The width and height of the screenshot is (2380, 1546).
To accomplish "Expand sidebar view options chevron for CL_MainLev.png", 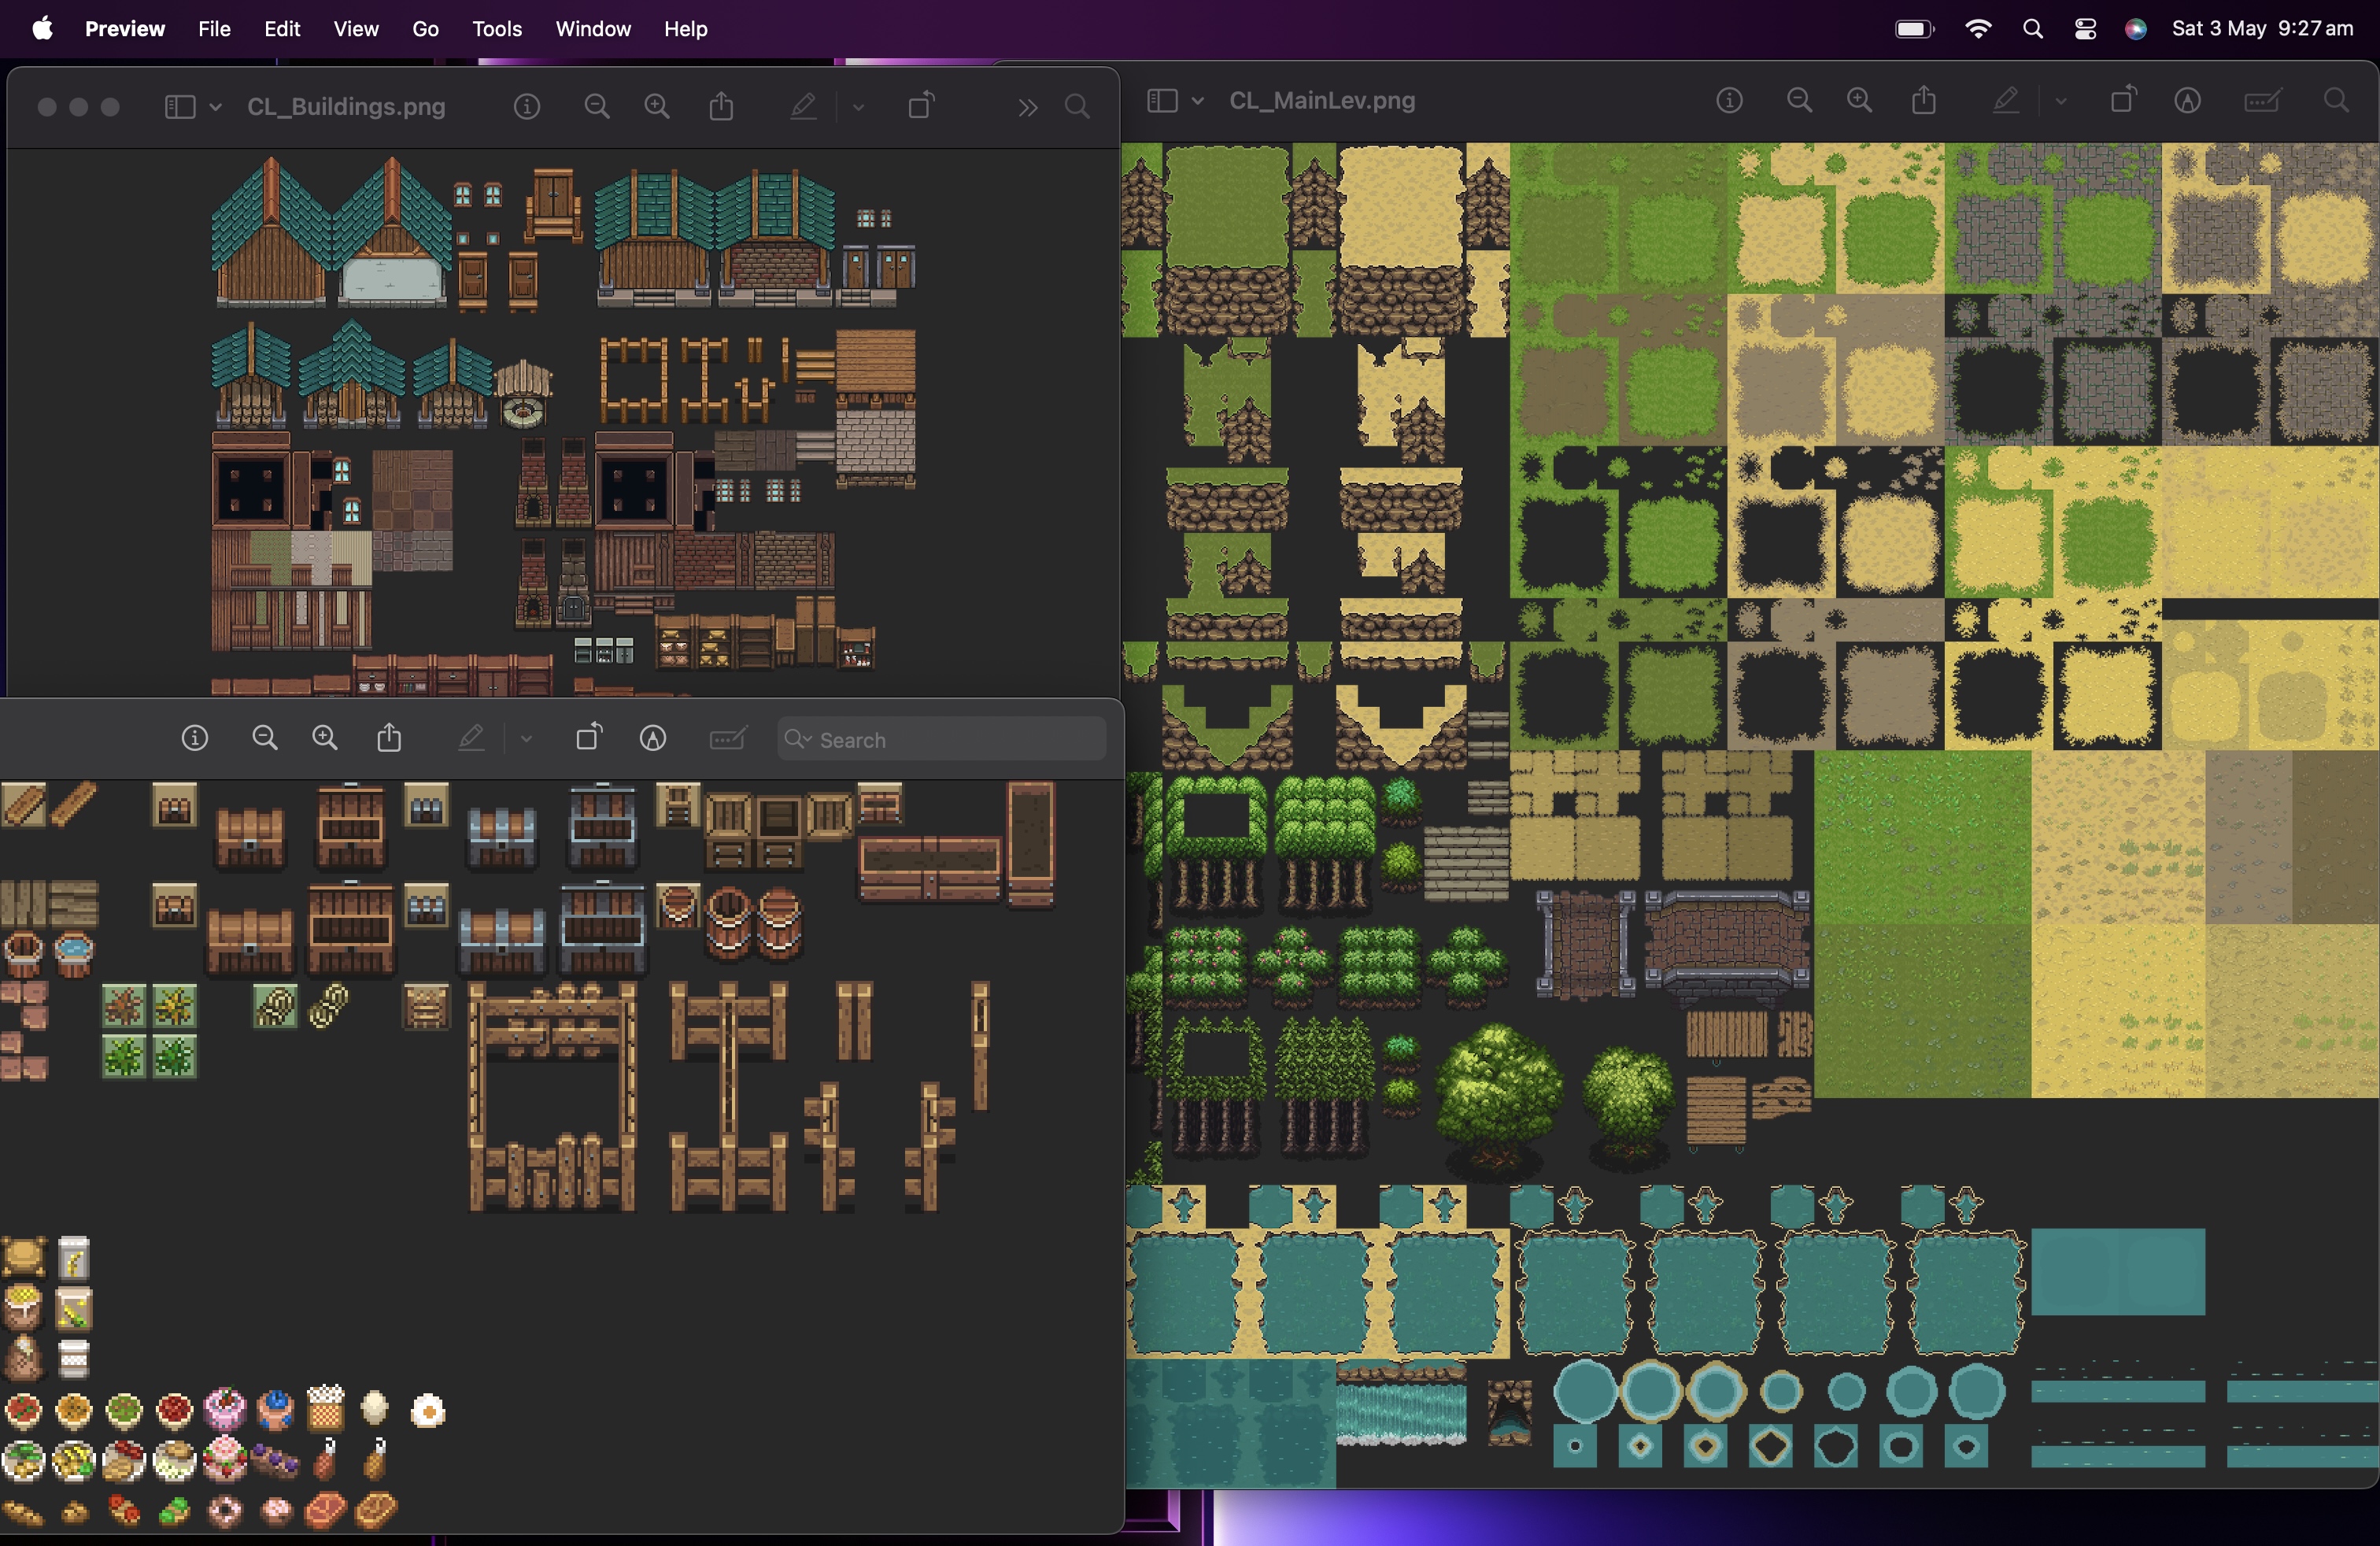I will (x=1198, y=101).
